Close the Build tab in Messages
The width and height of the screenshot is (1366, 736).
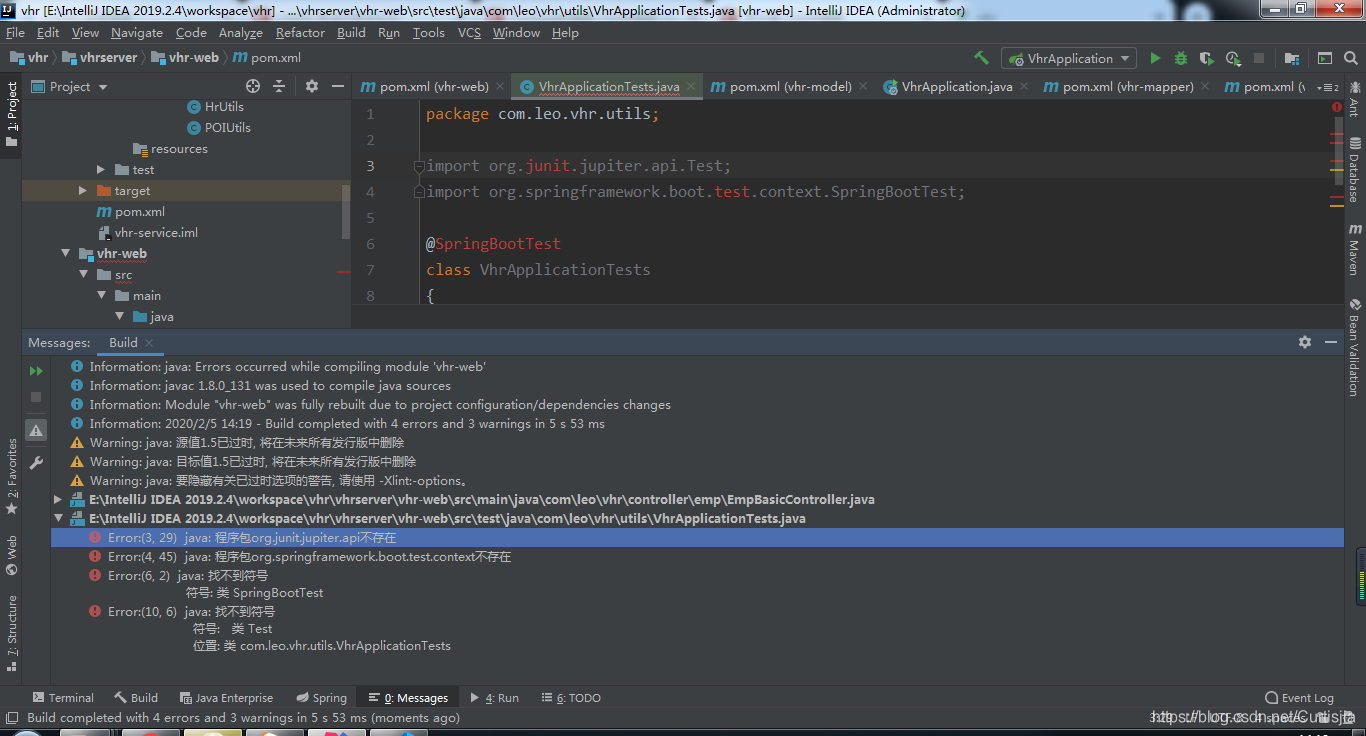point(149,342)
